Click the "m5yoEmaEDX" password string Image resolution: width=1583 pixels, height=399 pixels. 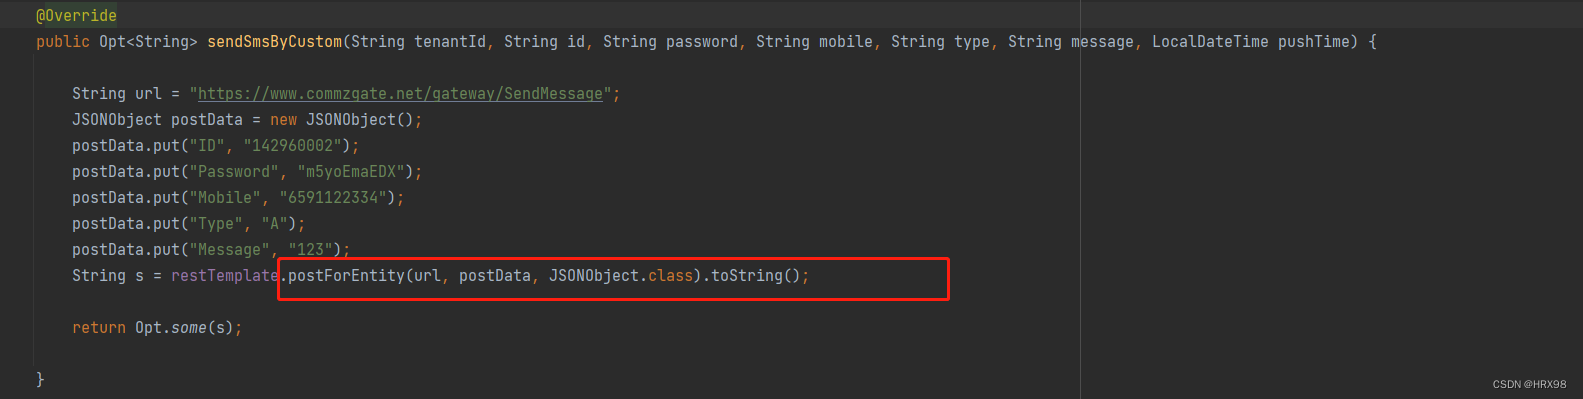pyautogui.click(x=350, y=172)
